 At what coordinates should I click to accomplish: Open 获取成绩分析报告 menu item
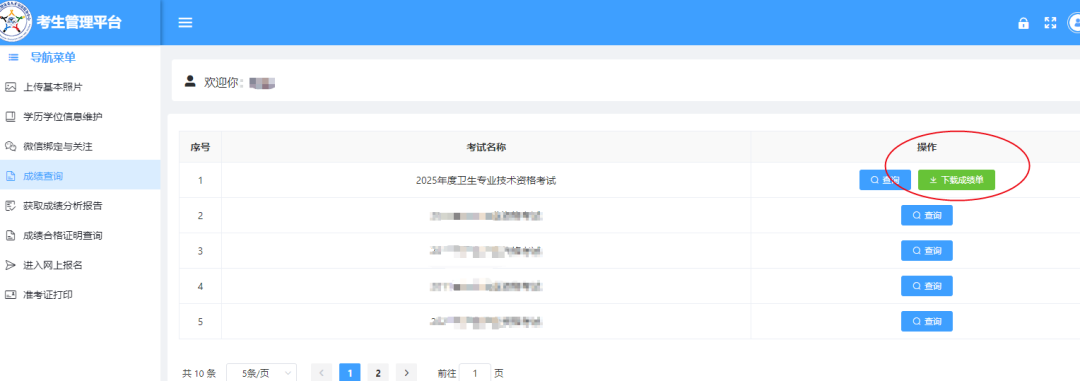(80, 205)
